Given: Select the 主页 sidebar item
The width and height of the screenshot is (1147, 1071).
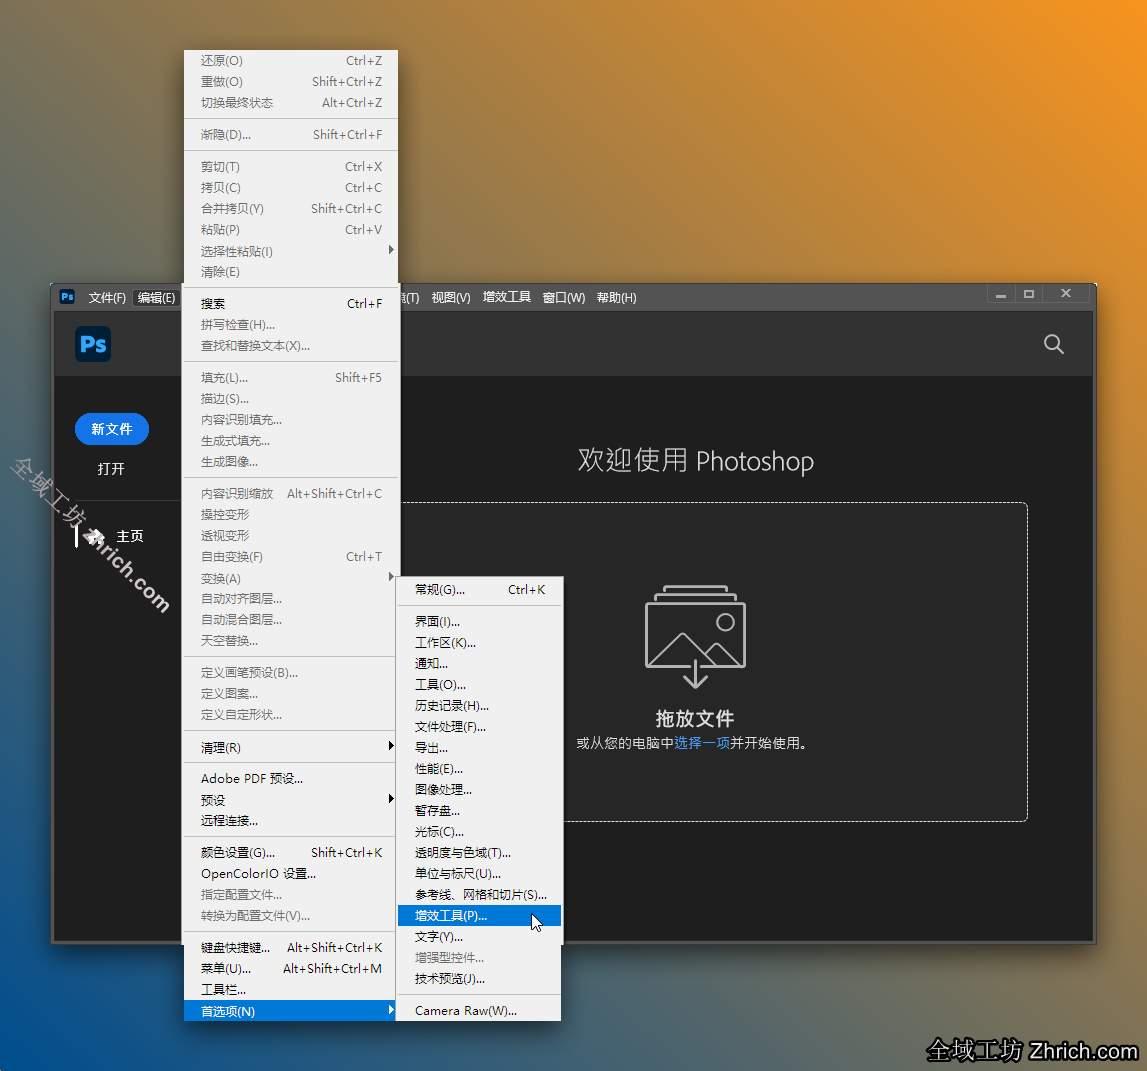Looking at the screenshot, I should click(x=129, y=536).
